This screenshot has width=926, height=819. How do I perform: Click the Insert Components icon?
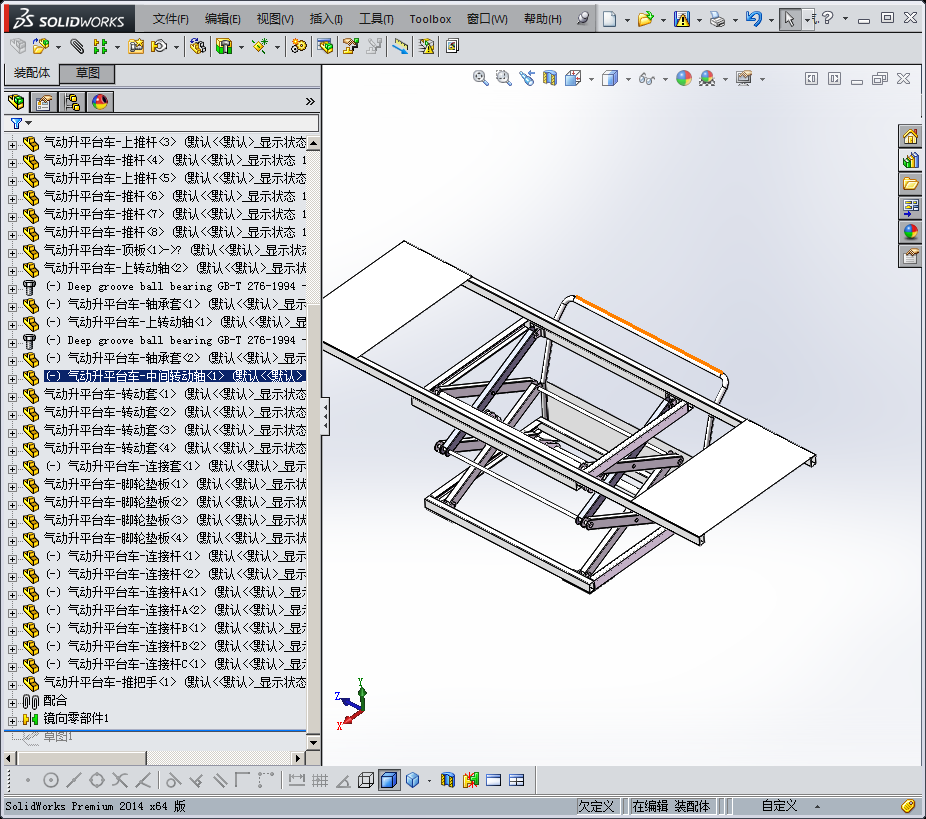coord(40,46)
